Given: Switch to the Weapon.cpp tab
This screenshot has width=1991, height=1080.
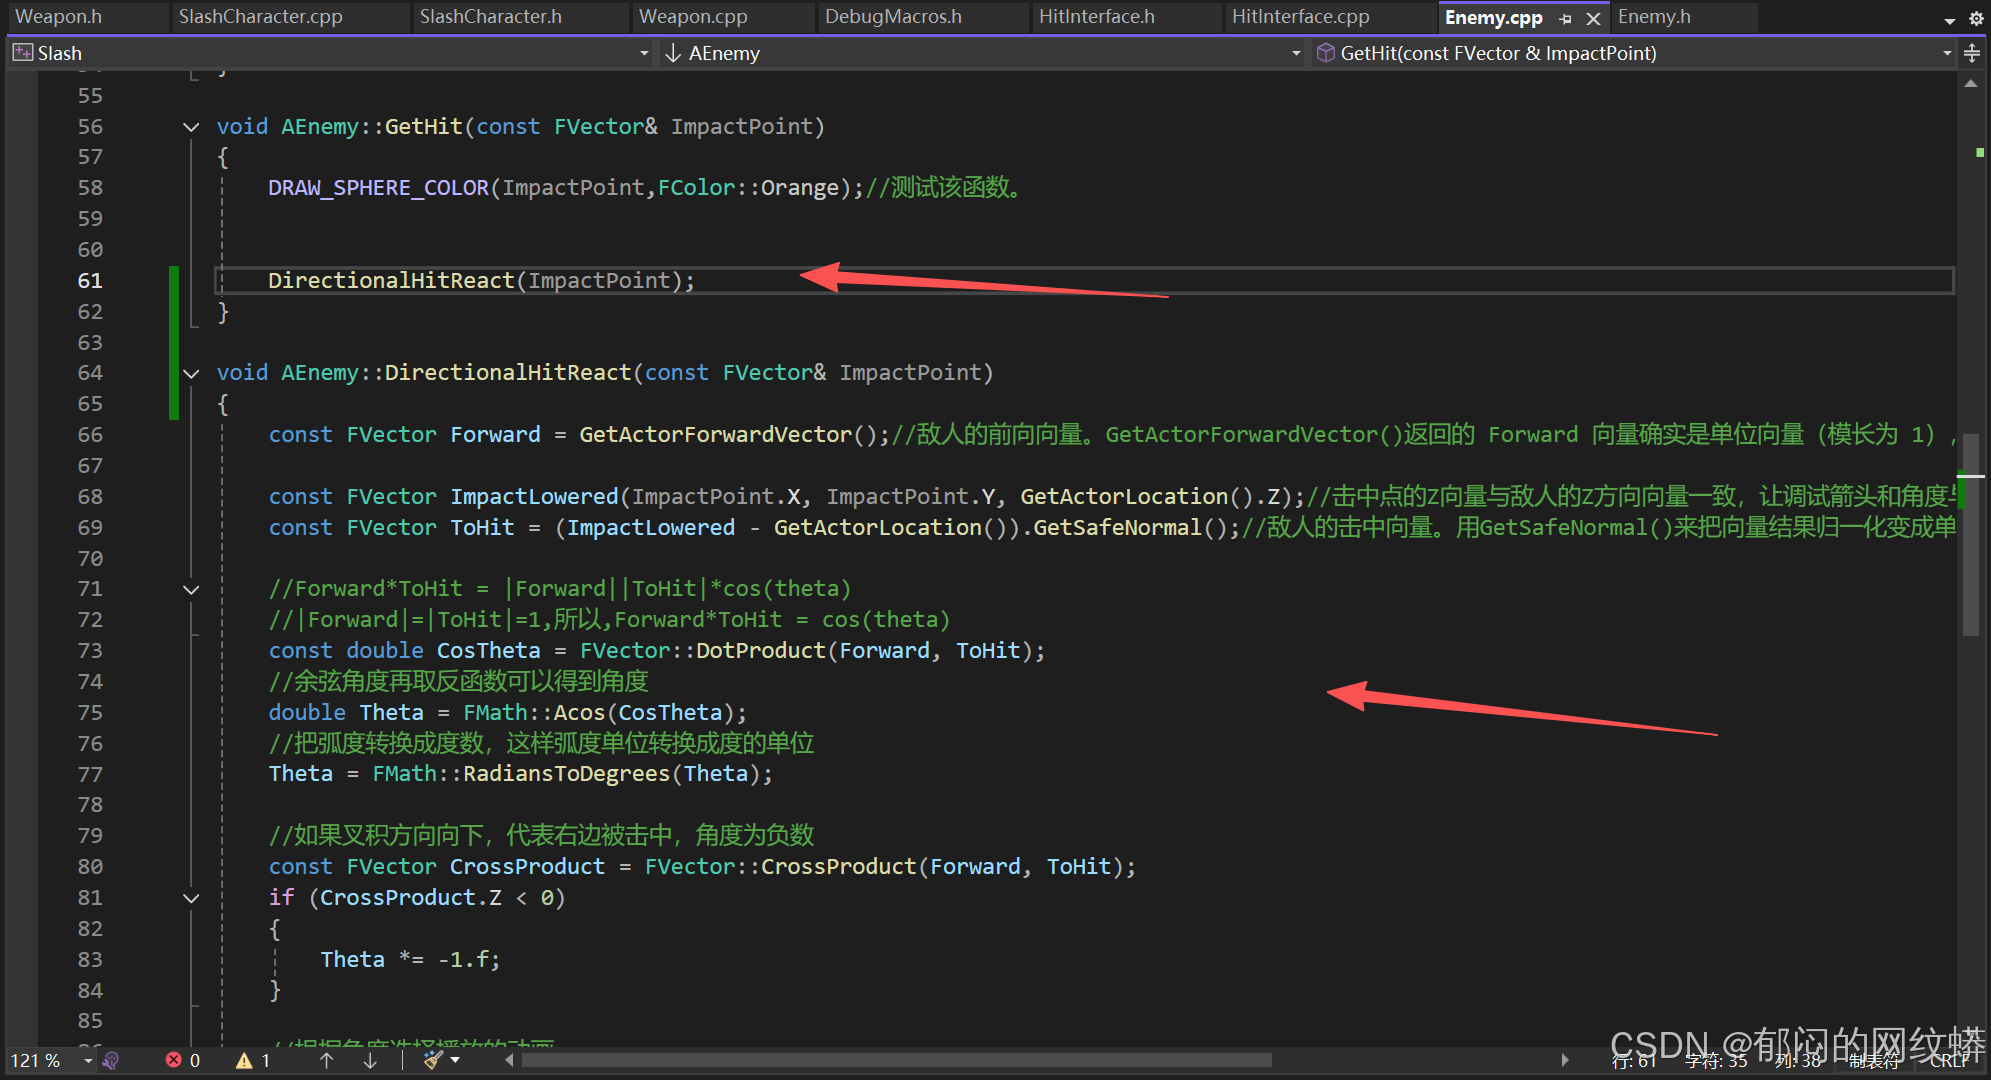Looking at the screenshot, I should tap(693, 17).
